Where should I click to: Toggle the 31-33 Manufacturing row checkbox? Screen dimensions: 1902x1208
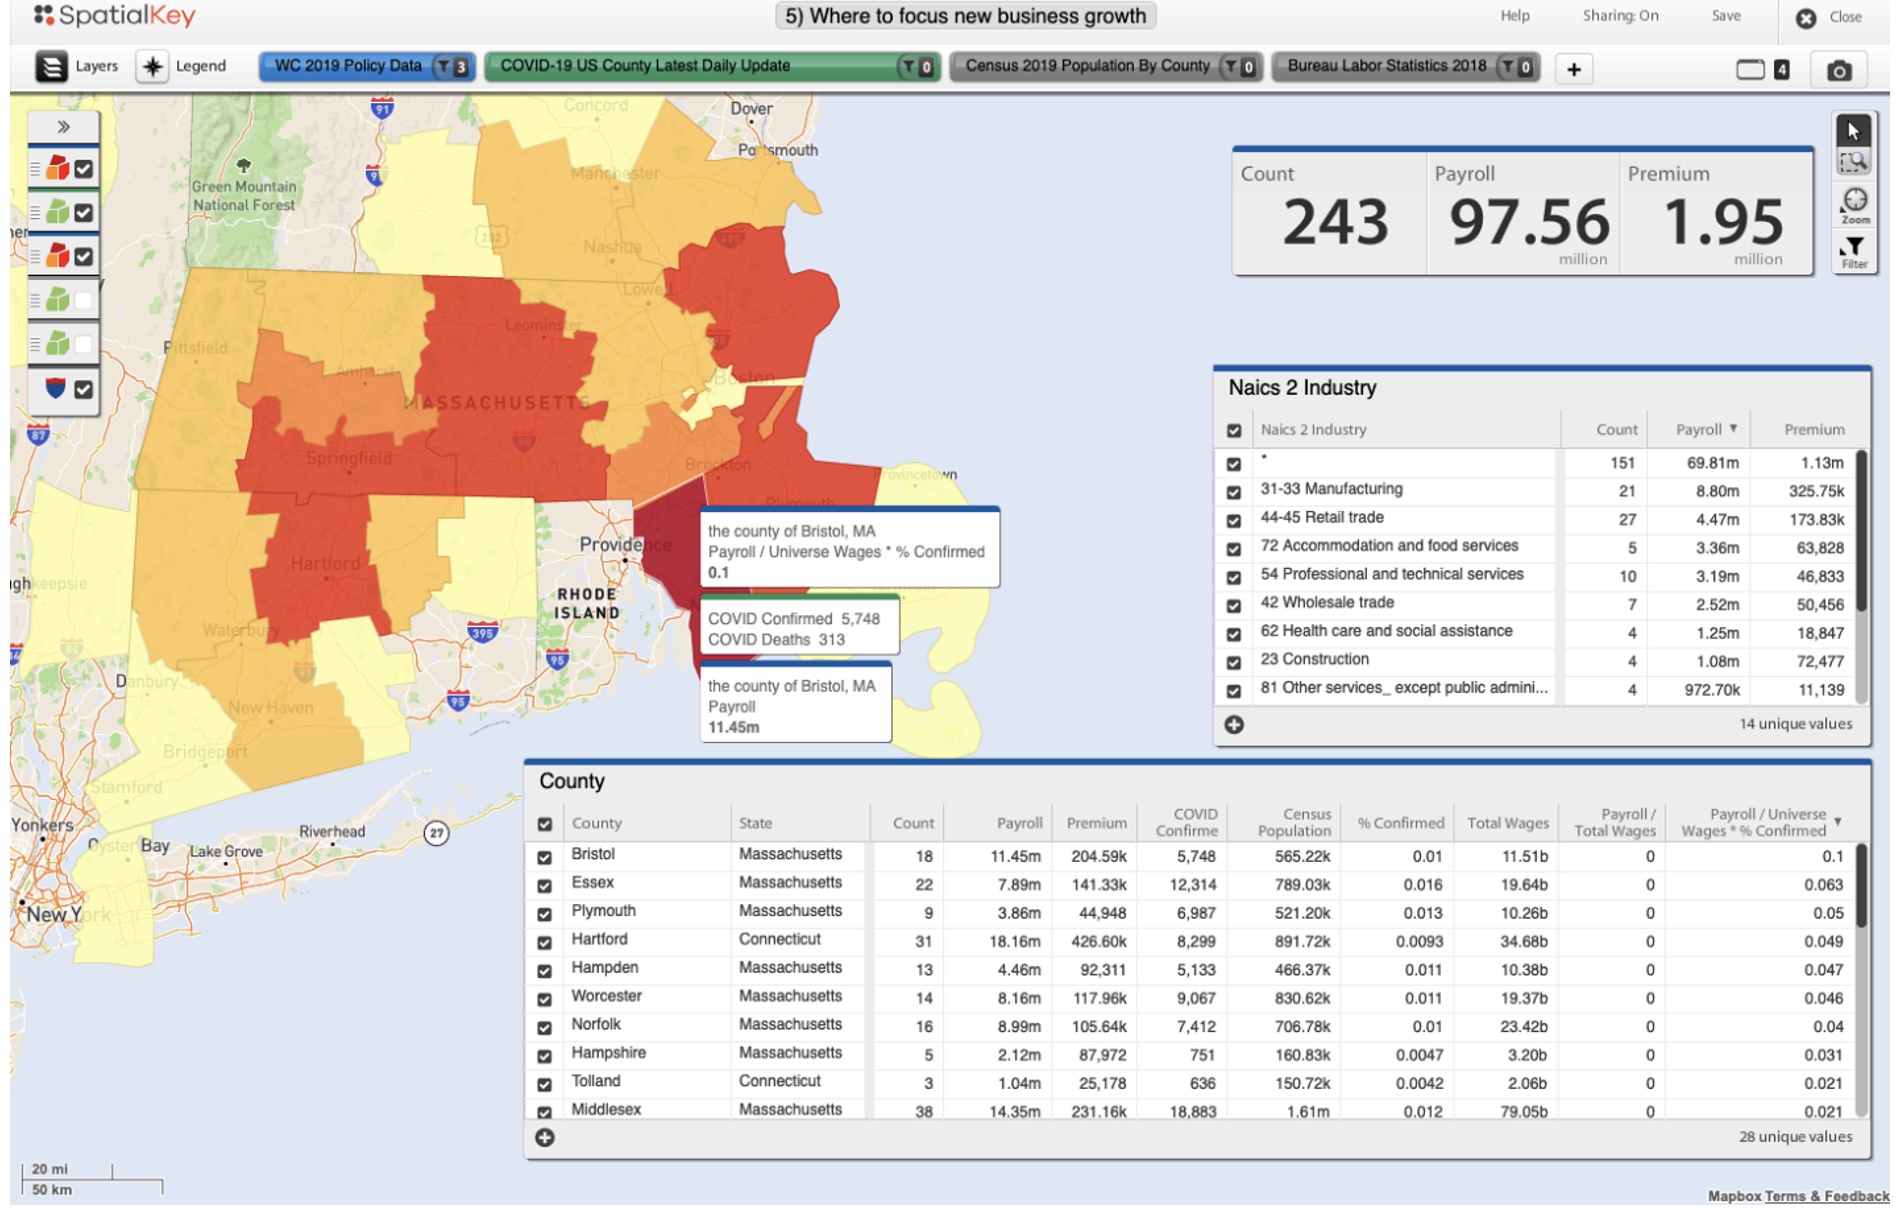coord(1234,492)
